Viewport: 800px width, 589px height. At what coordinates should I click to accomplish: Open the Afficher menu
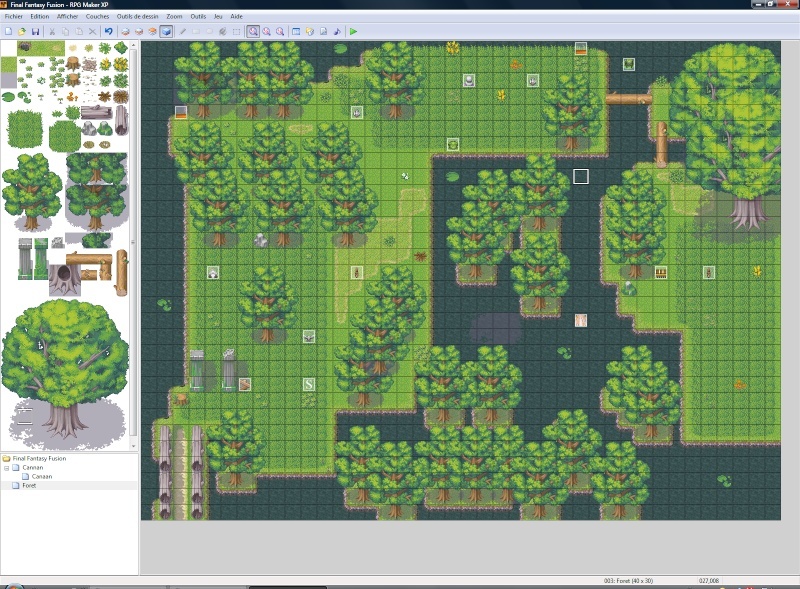click(x=67, y=16)
